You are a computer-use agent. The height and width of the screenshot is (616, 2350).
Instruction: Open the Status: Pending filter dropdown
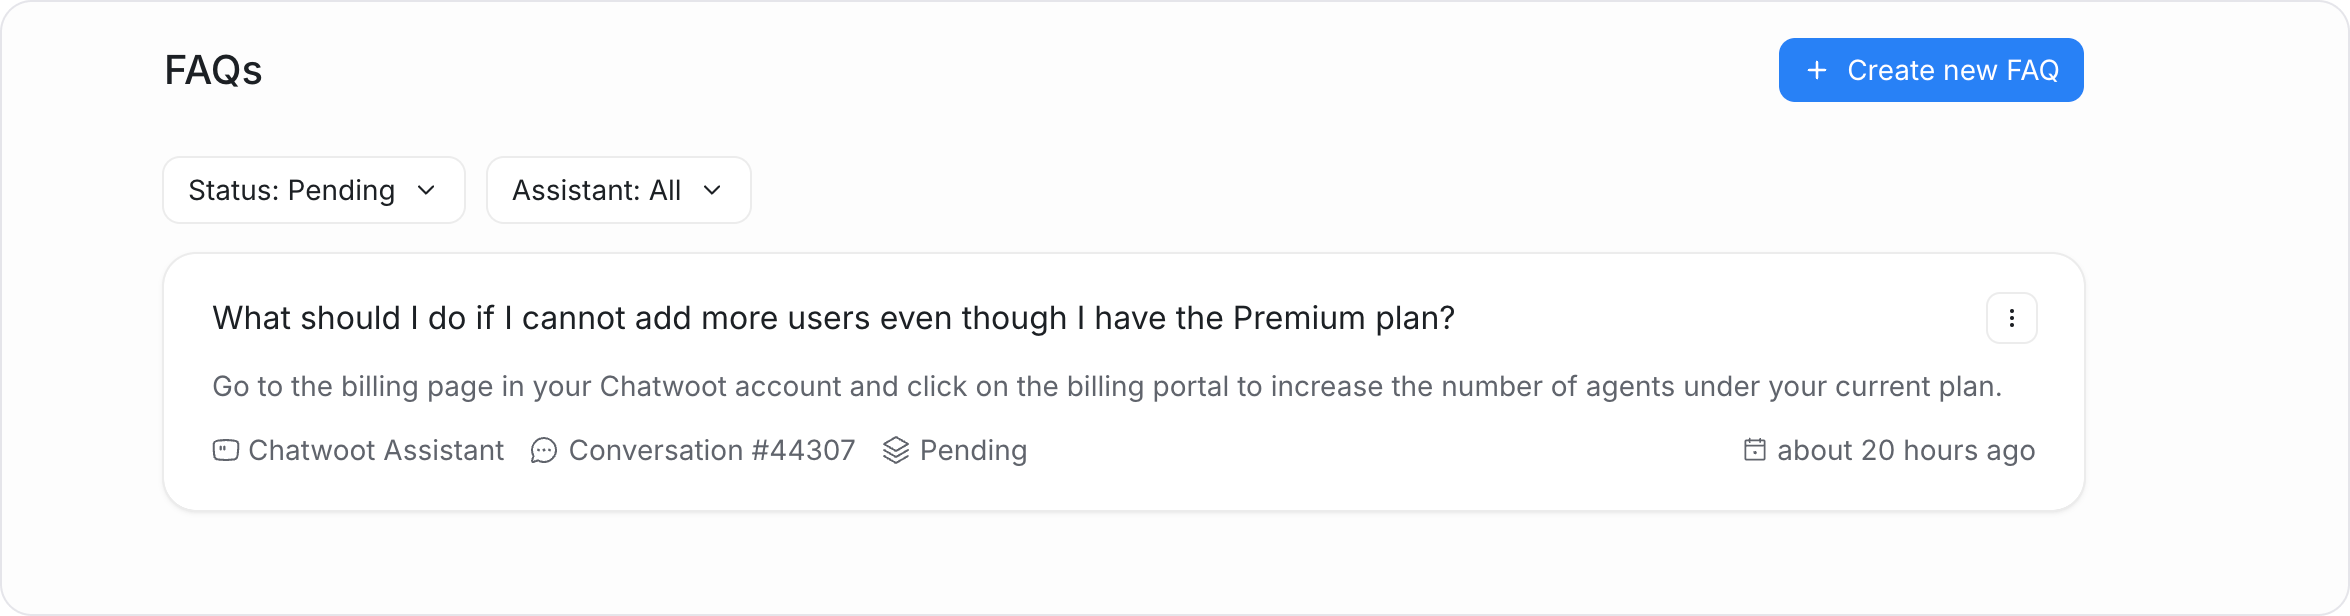(314, 190)
